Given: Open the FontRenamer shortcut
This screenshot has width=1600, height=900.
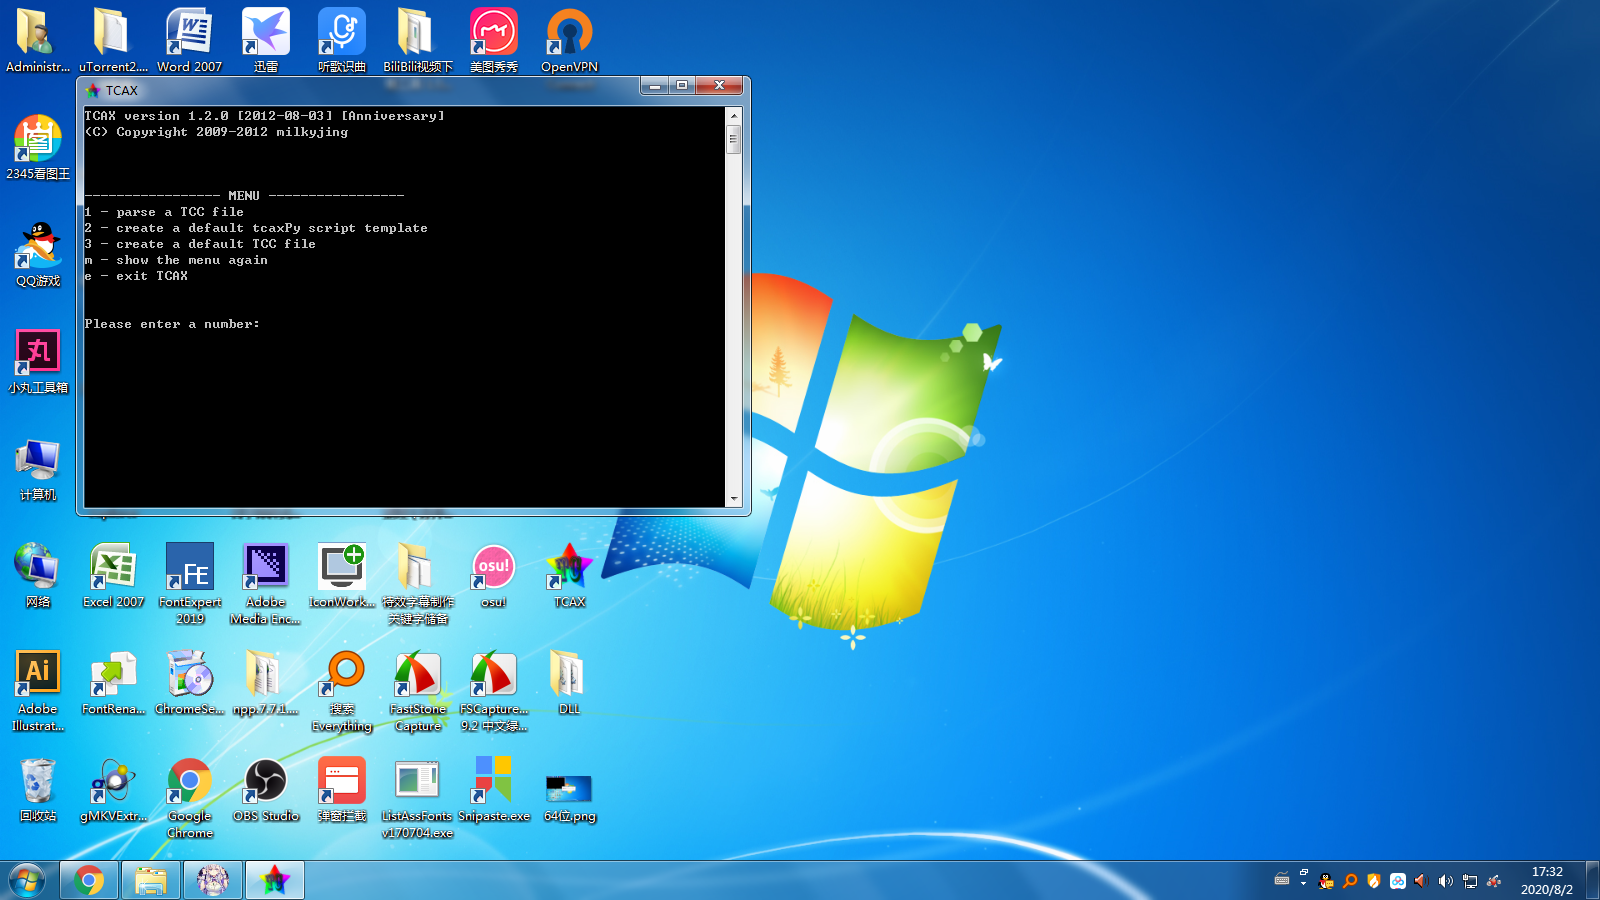Looking at the screenshot, I should (x=113, y=682).
